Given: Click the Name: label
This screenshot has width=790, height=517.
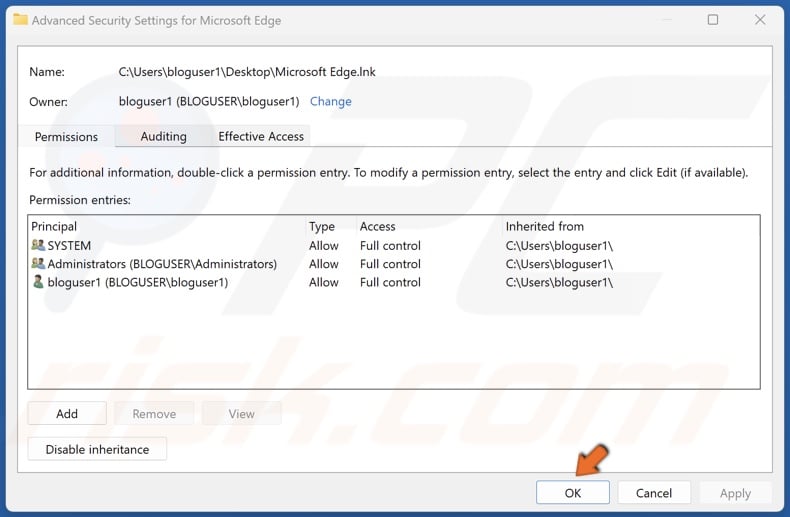Looking at the screenshot, I should (47, 72).
